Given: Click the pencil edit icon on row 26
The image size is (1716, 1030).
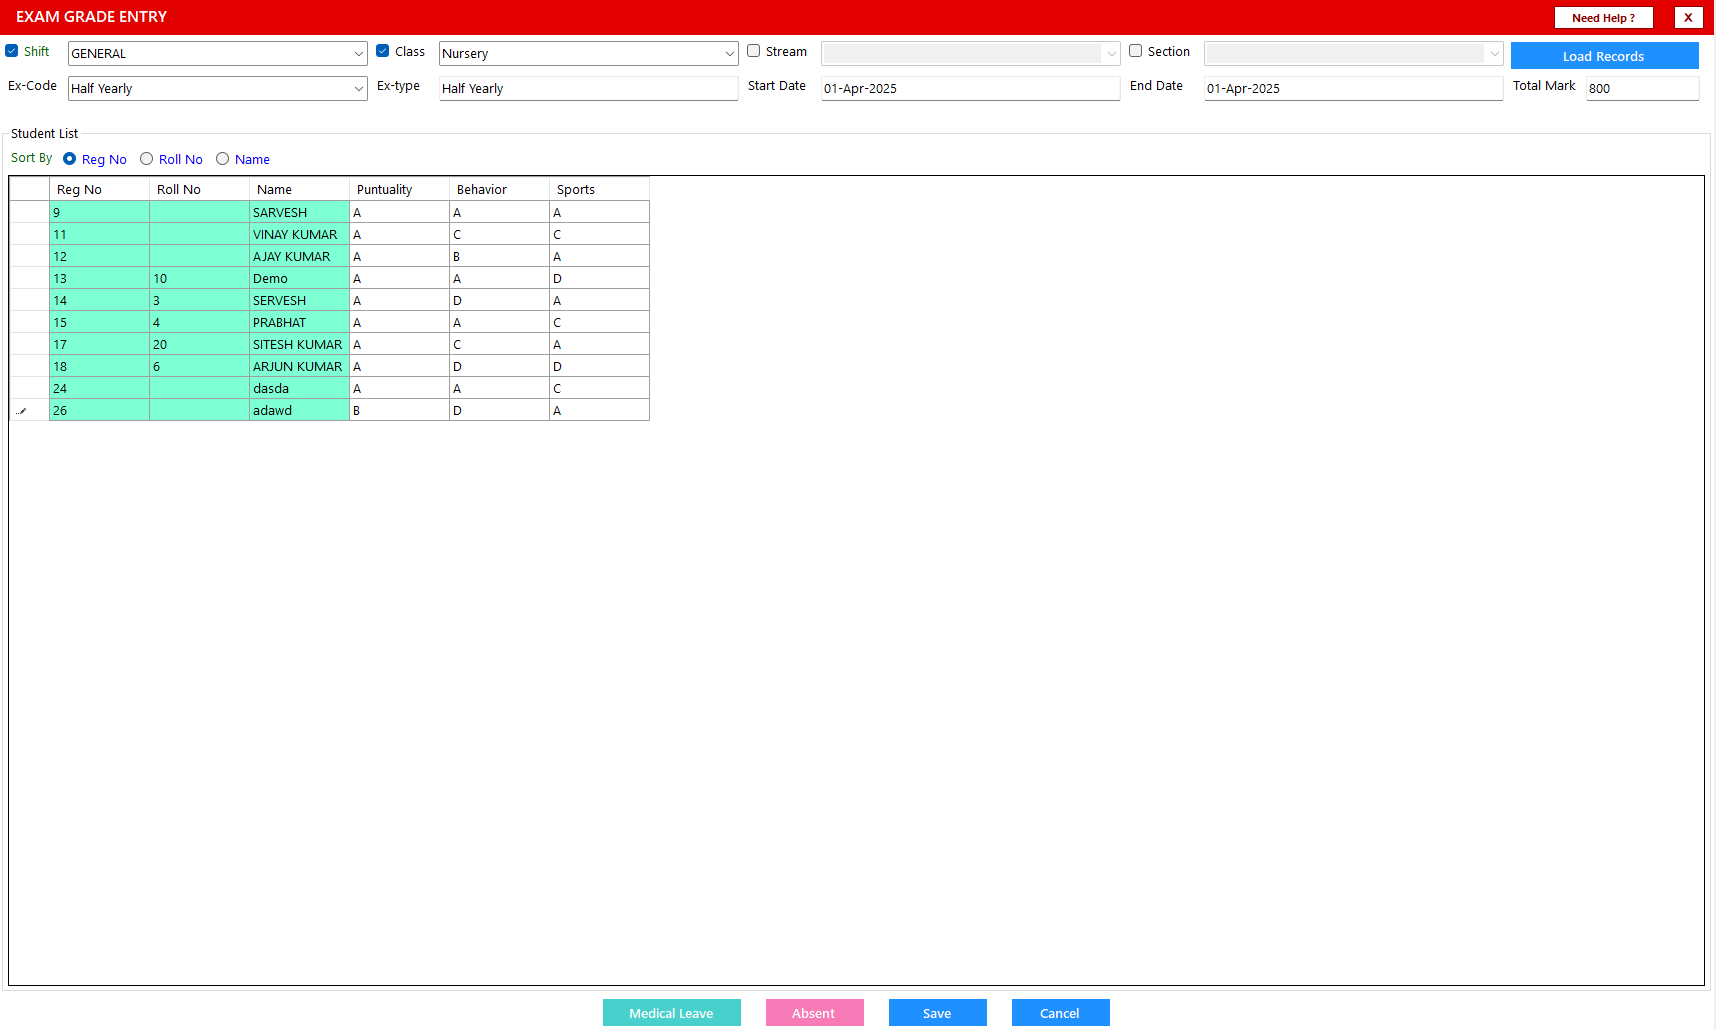Looking at the screenshot, I should (21, 411).
